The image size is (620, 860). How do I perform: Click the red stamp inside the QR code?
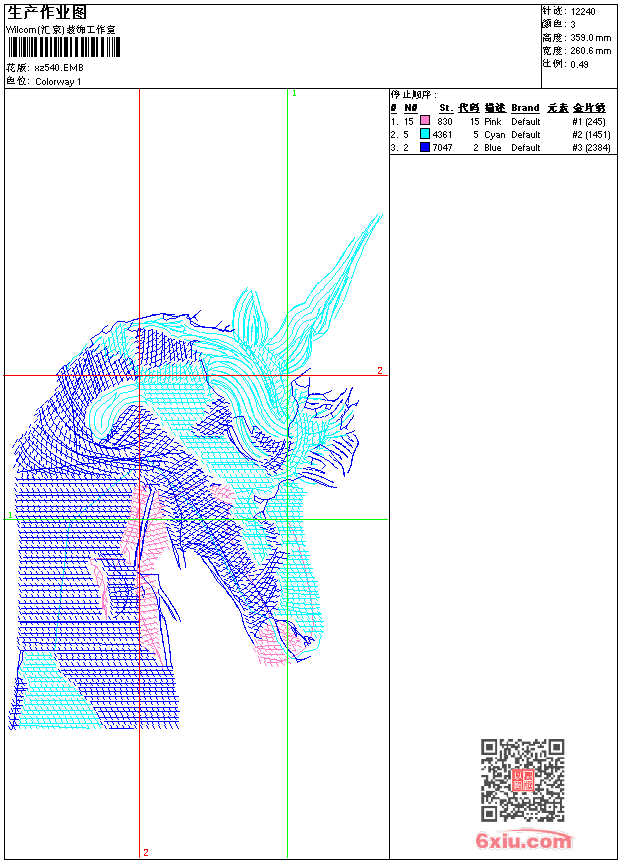522,780
